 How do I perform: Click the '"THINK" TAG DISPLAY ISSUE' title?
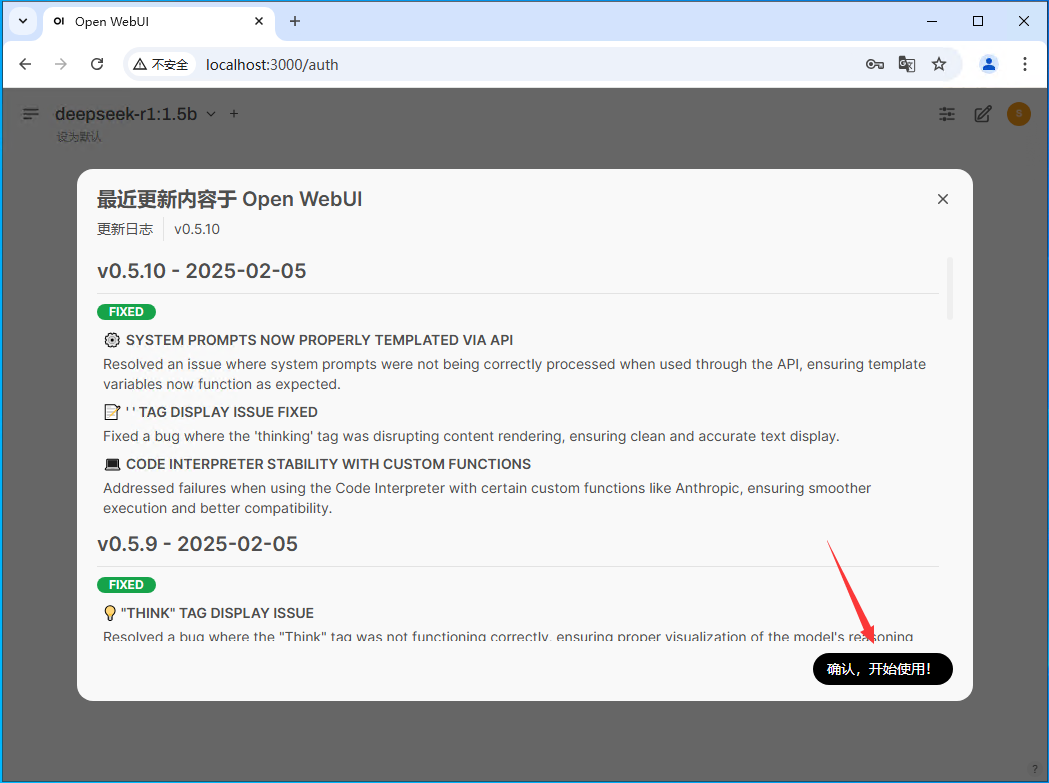(217, 613)
